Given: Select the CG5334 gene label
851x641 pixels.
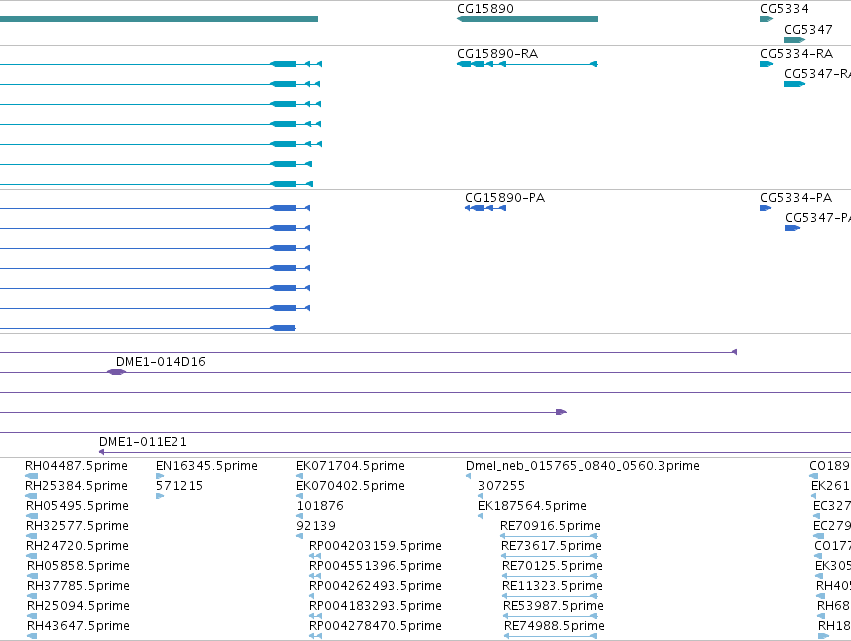Looking at the screenshot, I should click(x=784, y=9).
